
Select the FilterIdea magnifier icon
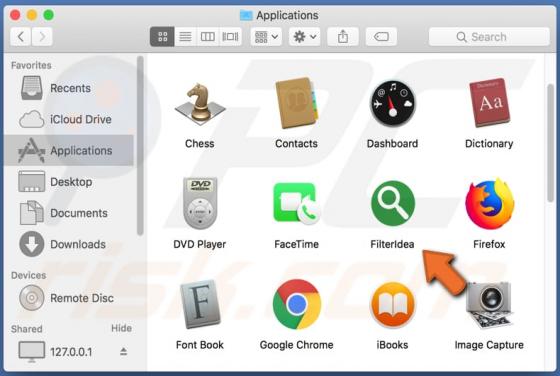(x=393, y=203)
